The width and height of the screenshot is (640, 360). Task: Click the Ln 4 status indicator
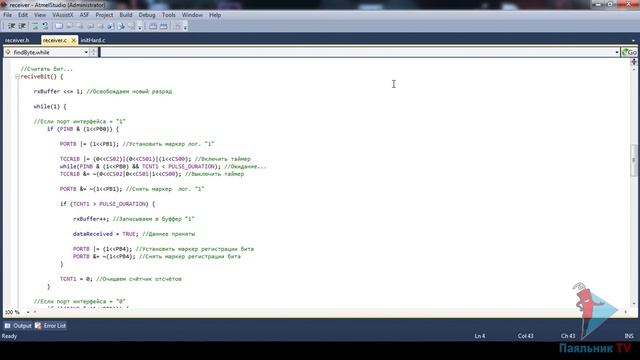(x=480, y=336)
